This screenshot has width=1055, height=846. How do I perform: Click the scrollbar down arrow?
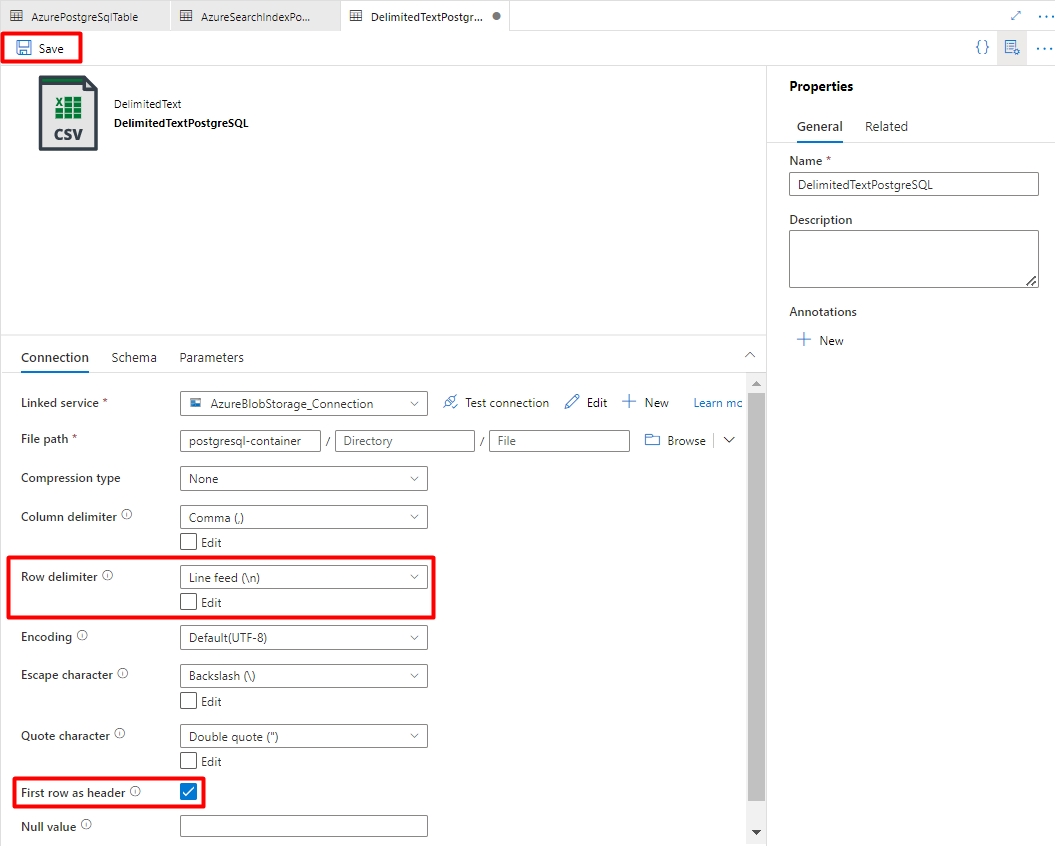tap(756, 833)
